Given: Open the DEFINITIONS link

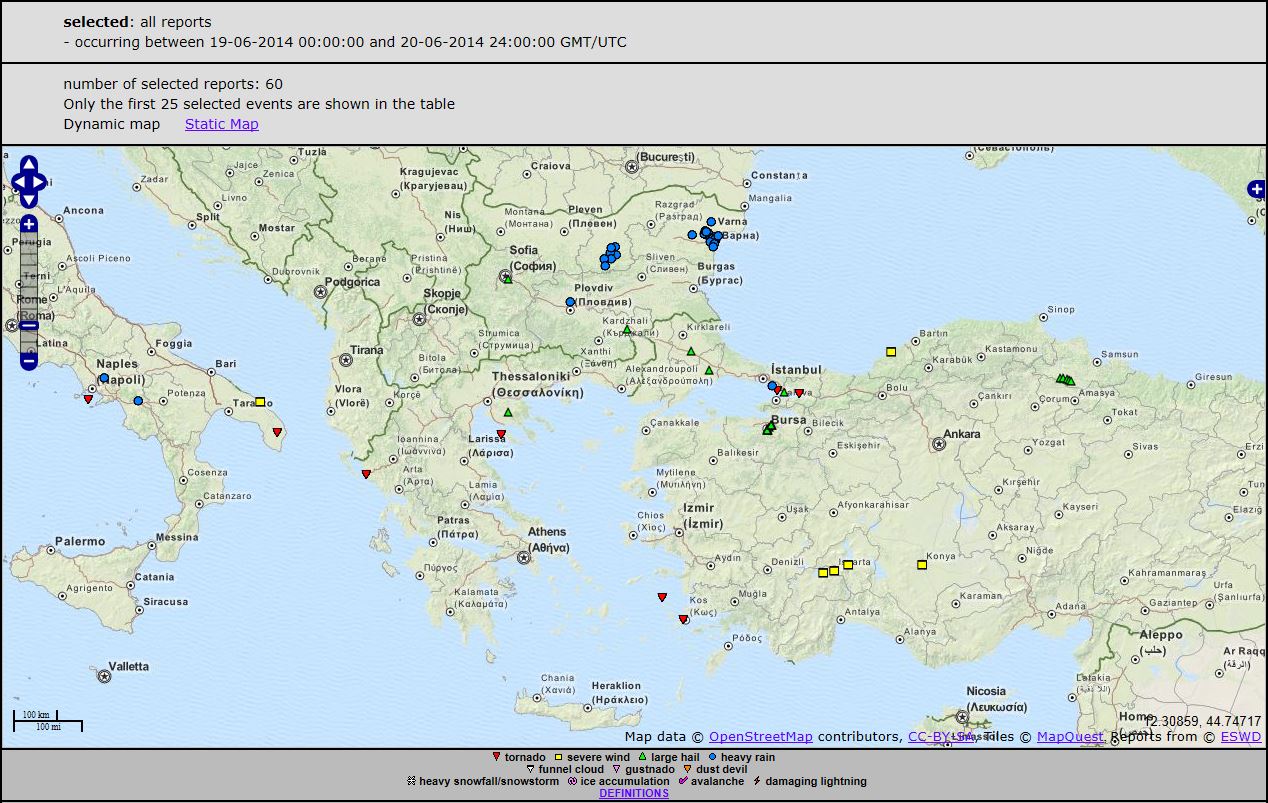Looking at the screenshot, I should pyautogui.click(x=634, y=793).
